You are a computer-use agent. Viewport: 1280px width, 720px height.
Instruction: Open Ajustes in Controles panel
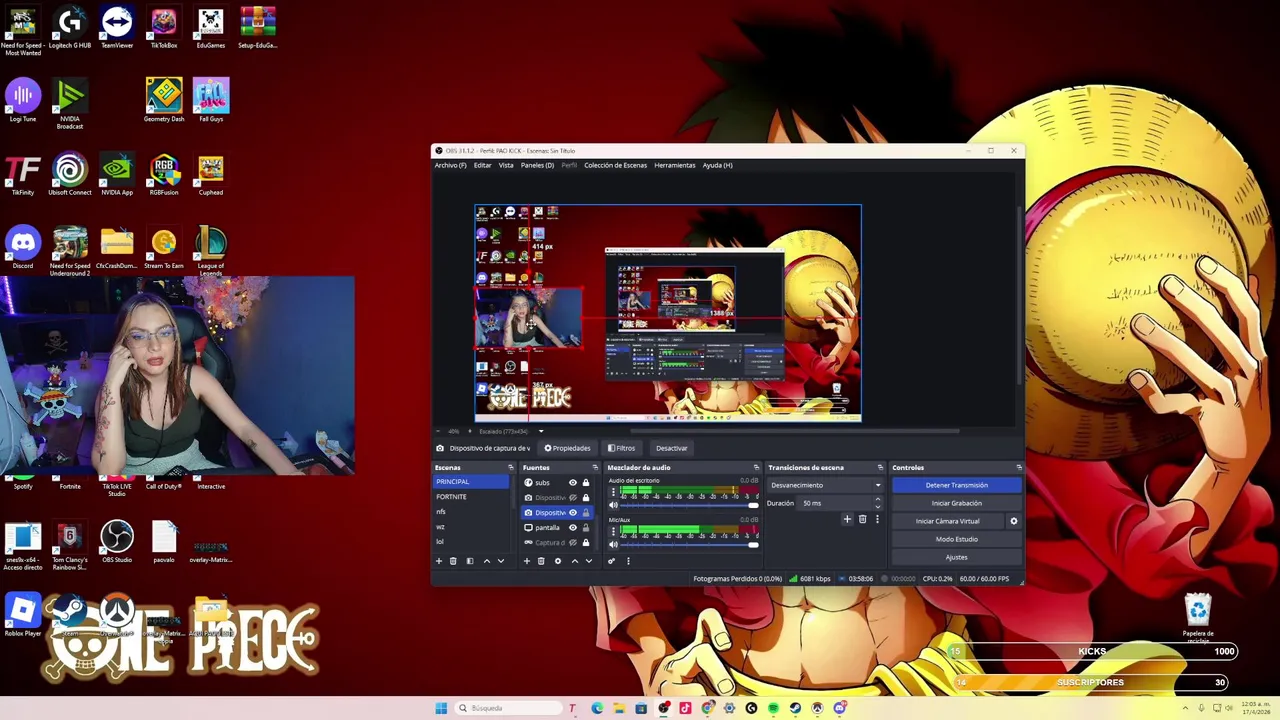coord(956,557)
